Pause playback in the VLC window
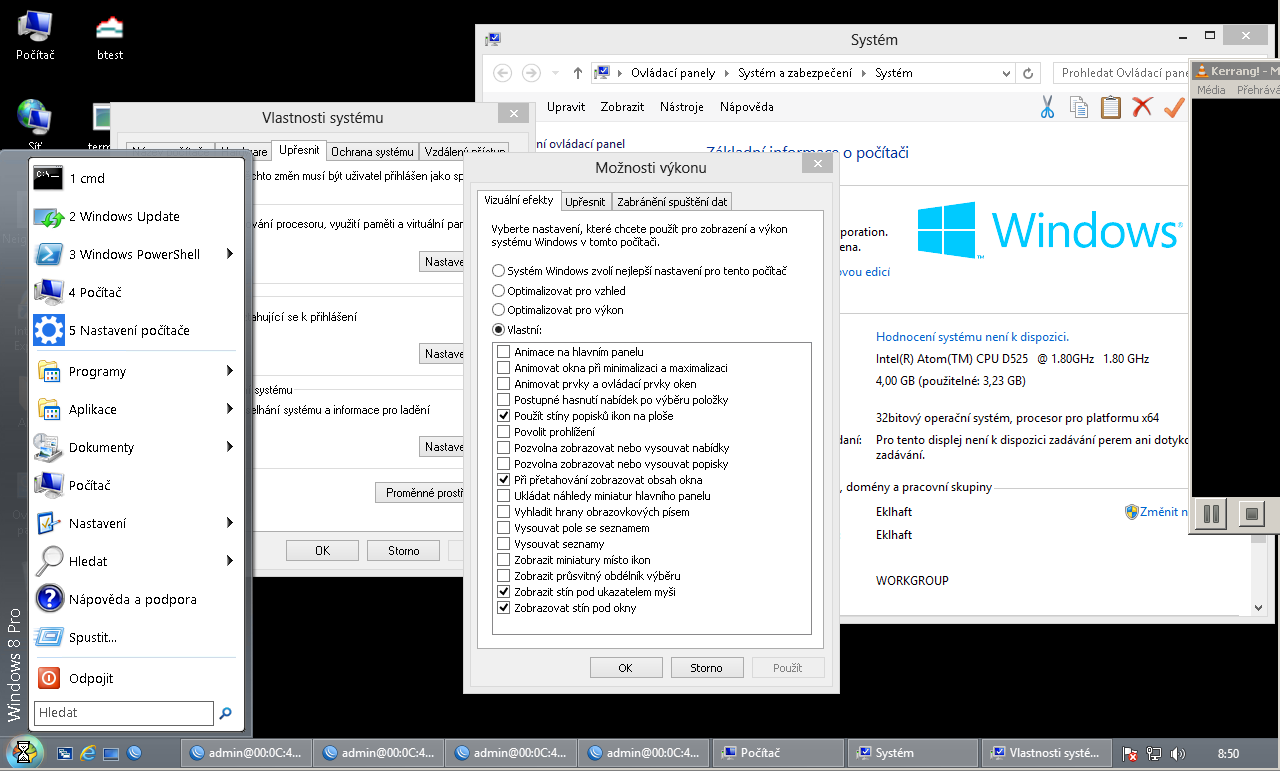 click(1212, 514)
